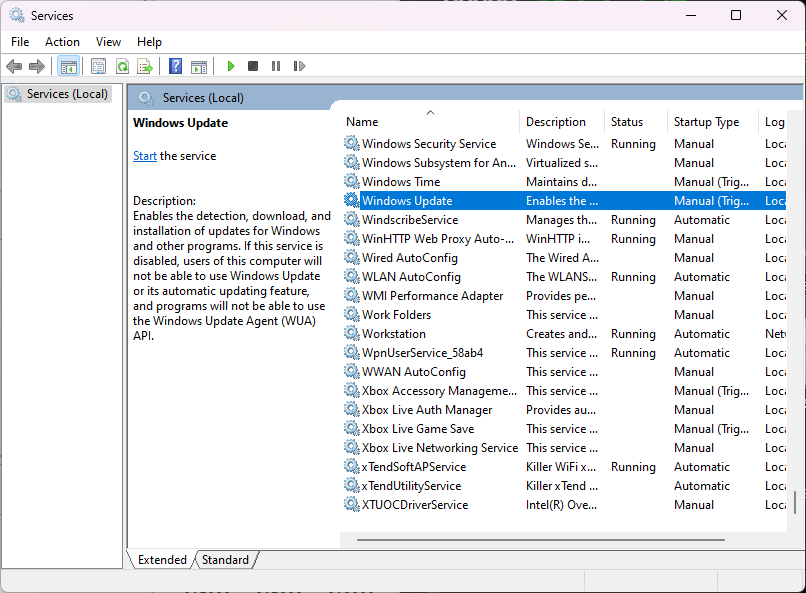Click the Forward arrow toolbar icon
The height and width of the screenshot is (593, 806).
point(37,66)
